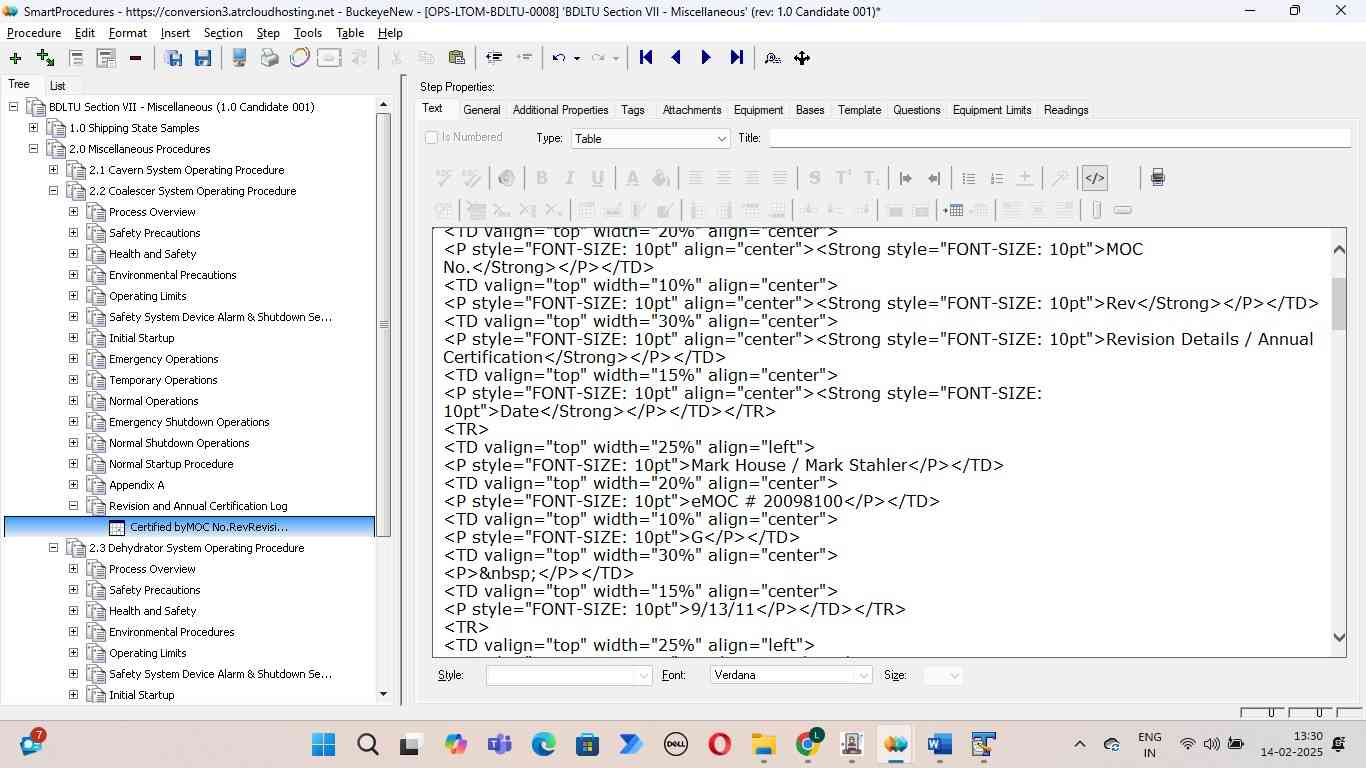Click the decrease indent icon in editor toolbar
This screenshot has height=768, width=1366.
[x=933, y=178]
